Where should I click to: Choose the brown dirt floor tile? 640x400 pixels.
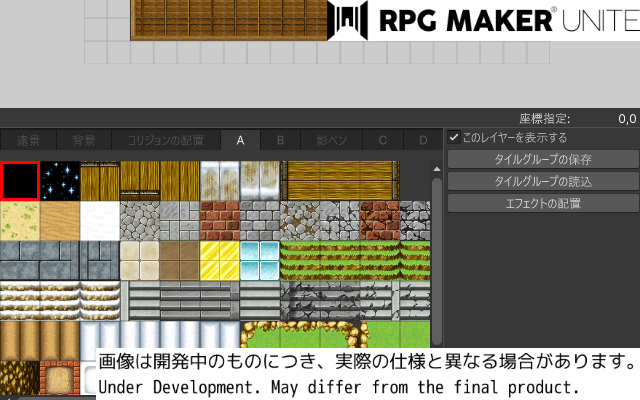[180, 260]
